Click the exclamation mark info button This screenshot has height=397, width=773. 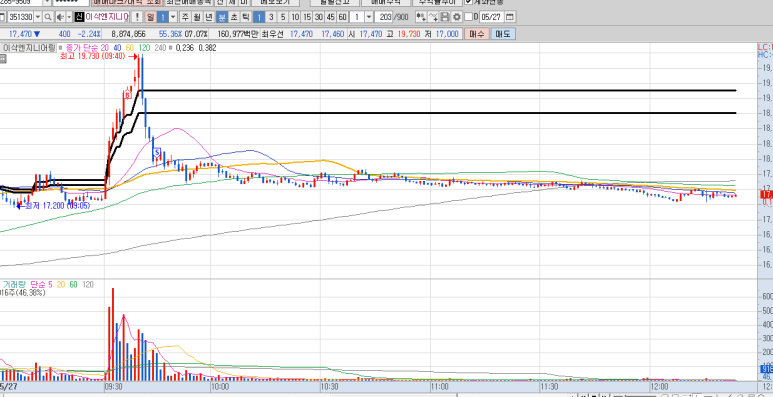click(138, 17)
